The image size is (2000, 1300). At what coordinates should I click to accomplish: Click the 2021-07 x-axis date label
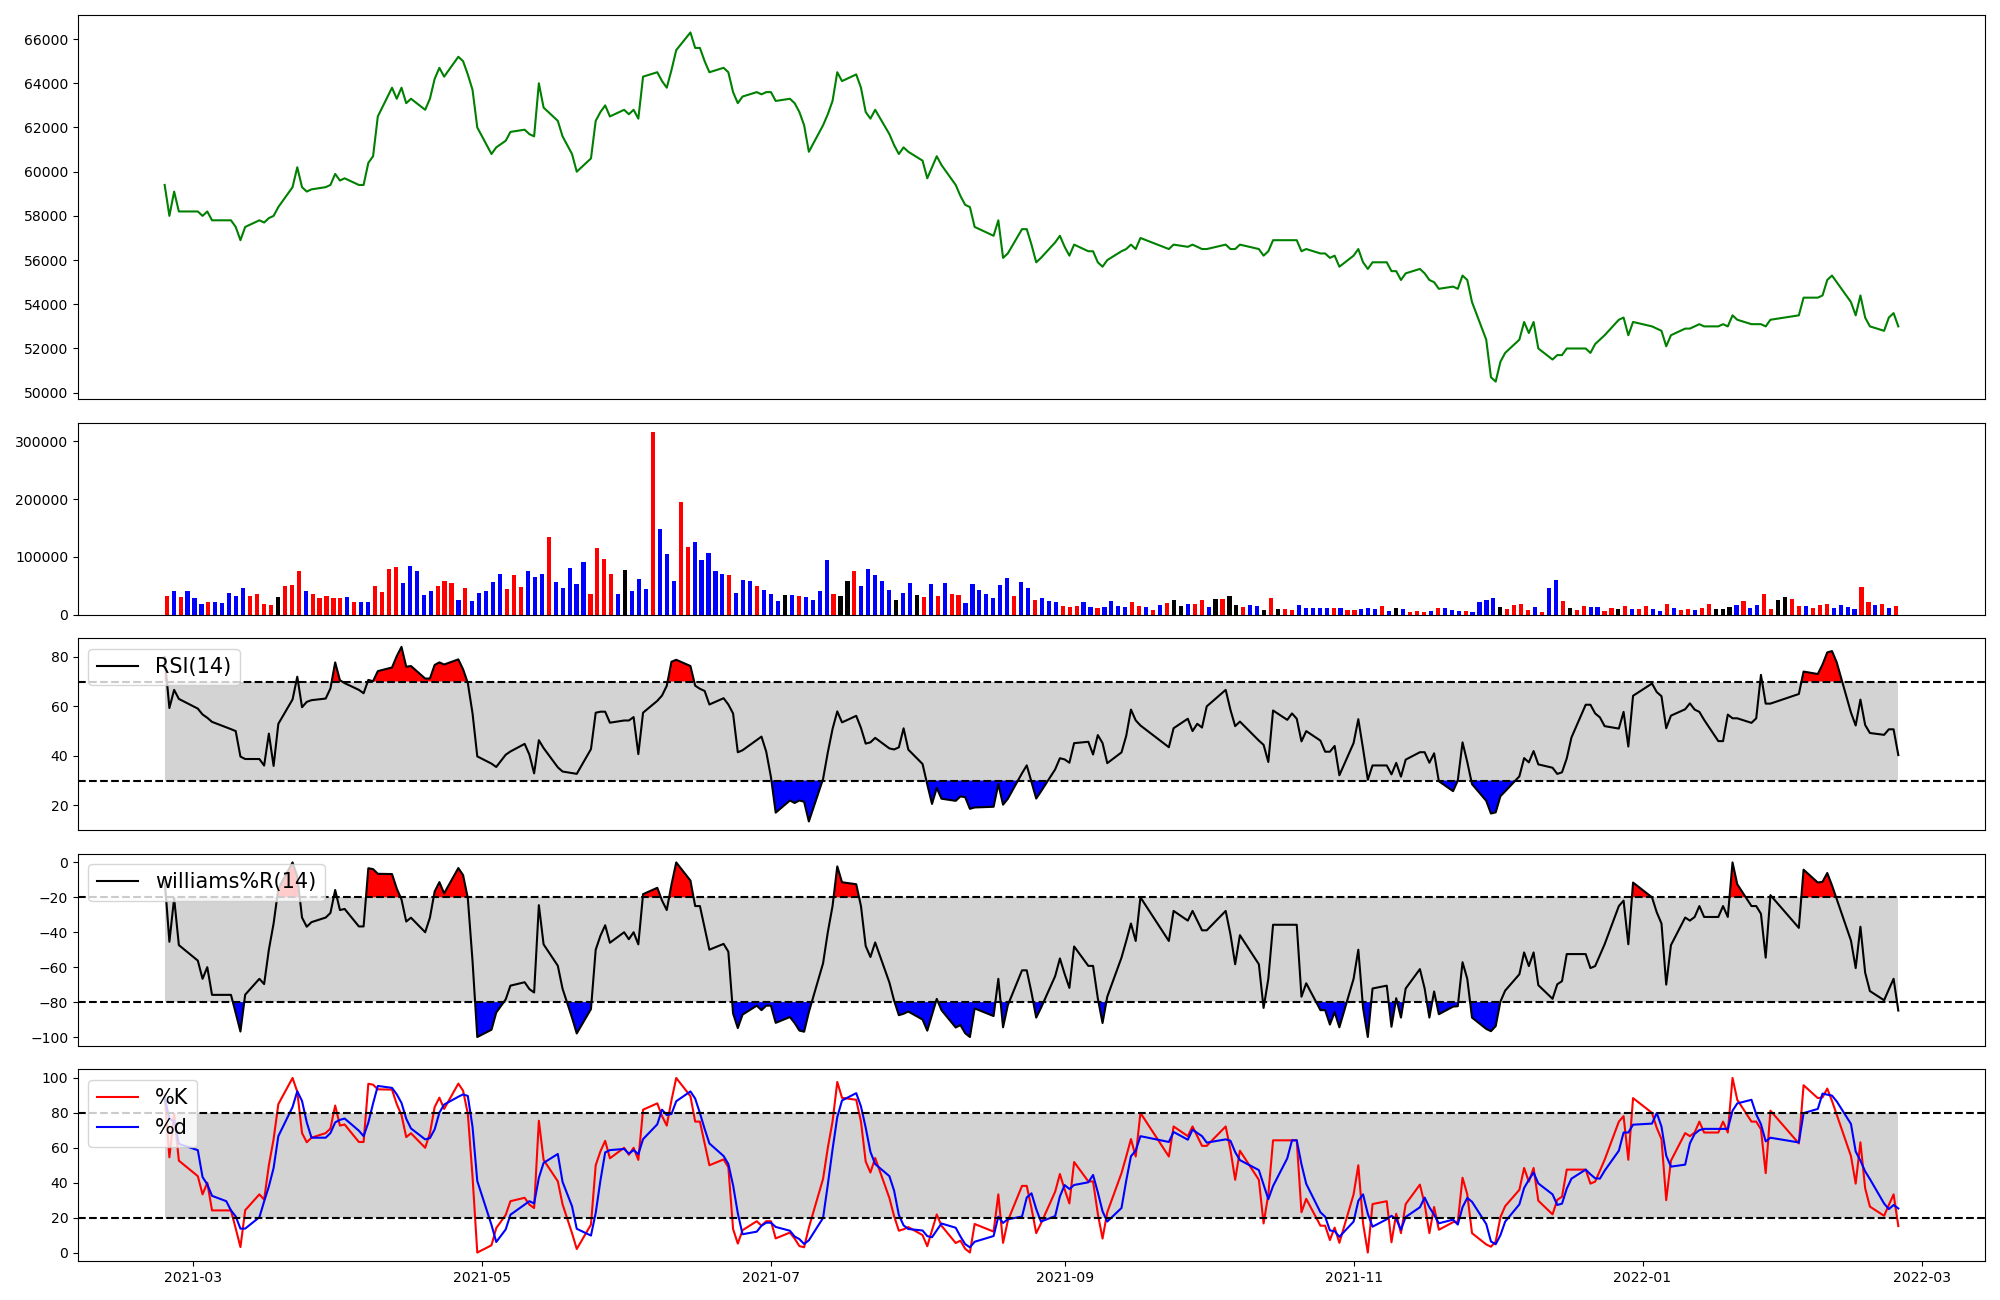(771, 1276)
